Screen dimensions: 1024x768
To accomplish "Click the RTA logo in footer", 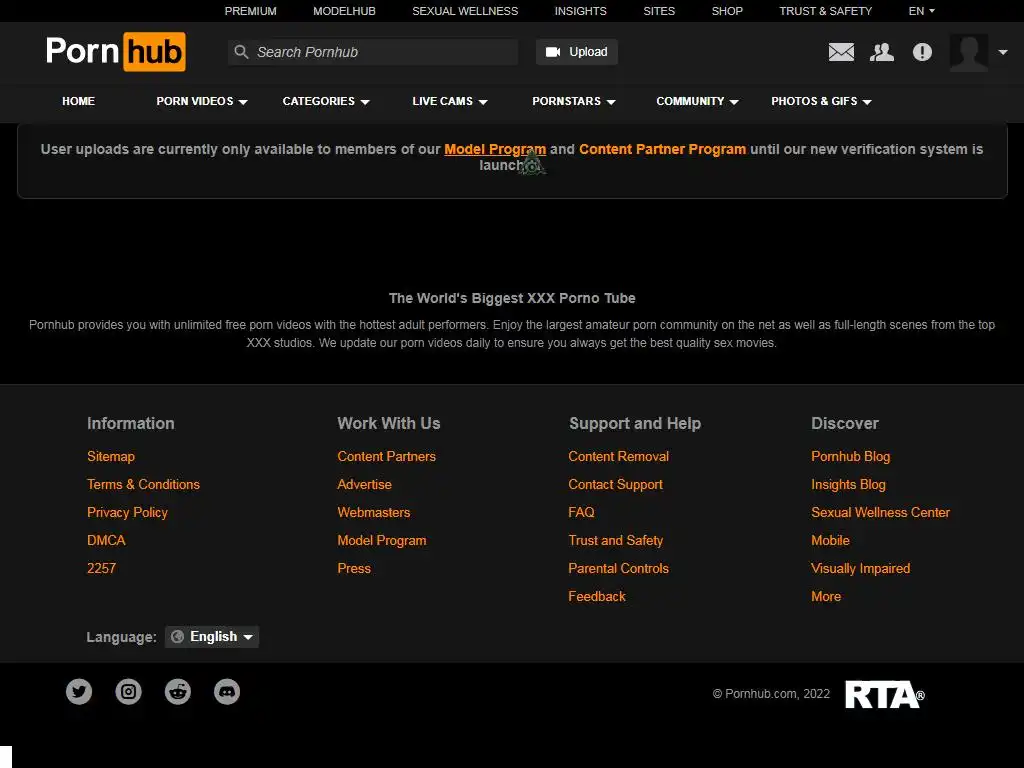I will tap(885, 694).
